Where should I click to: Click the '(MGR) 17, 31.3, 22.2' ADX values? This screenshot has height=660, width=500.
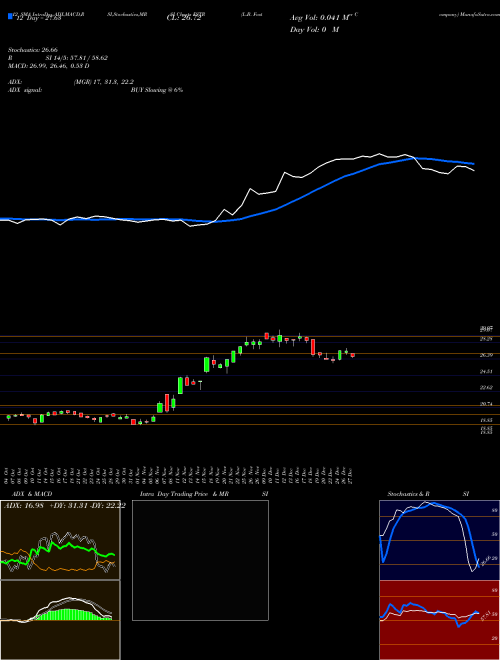tap(104, 82)
